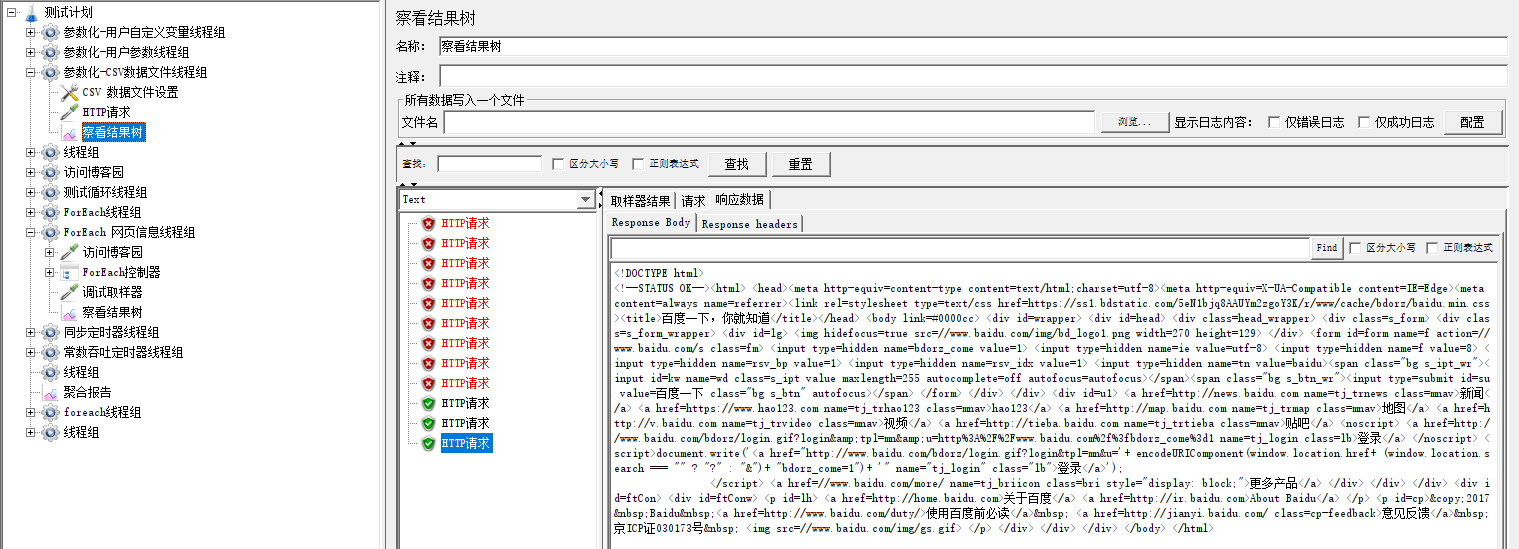Click the Find button
This screenshot has height=549, width=1519.
point(1327,247)
